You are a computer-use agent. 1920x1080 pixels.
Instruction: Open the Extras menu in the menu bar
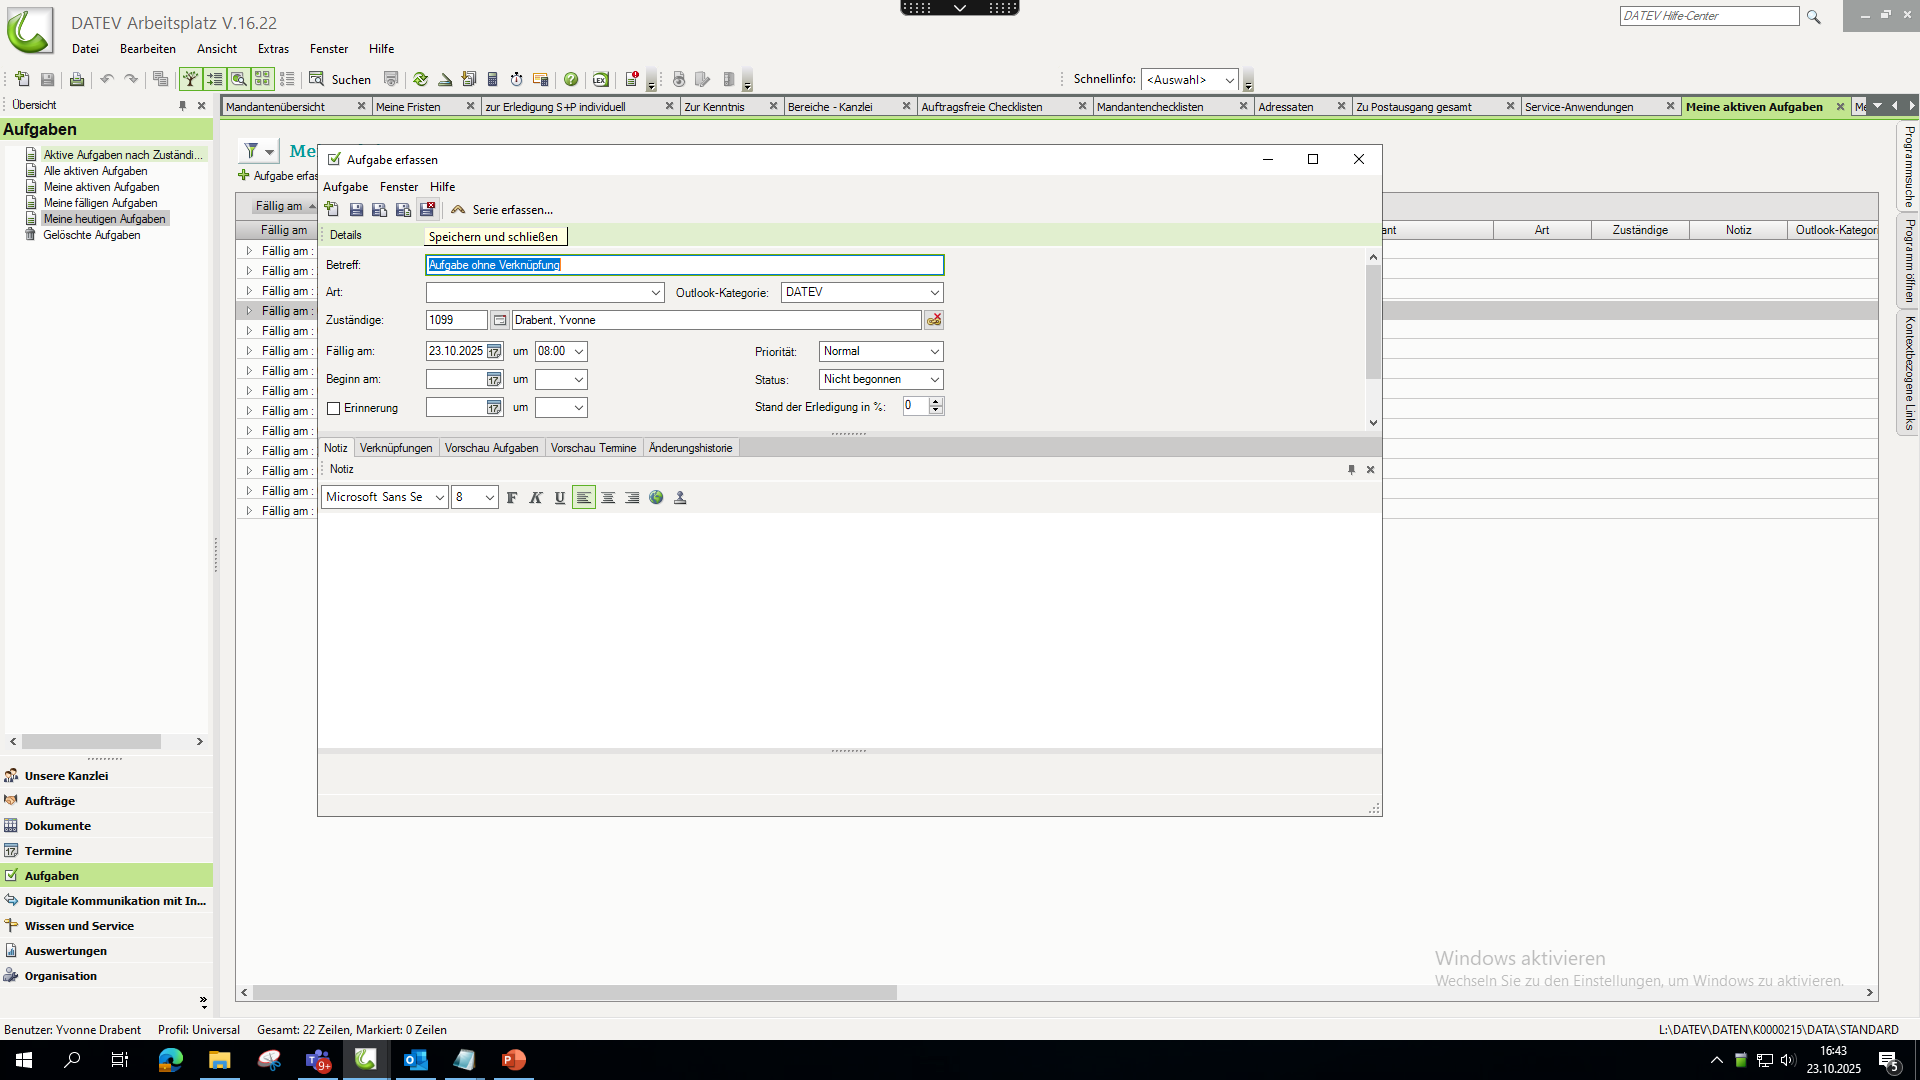pos(273,48)
